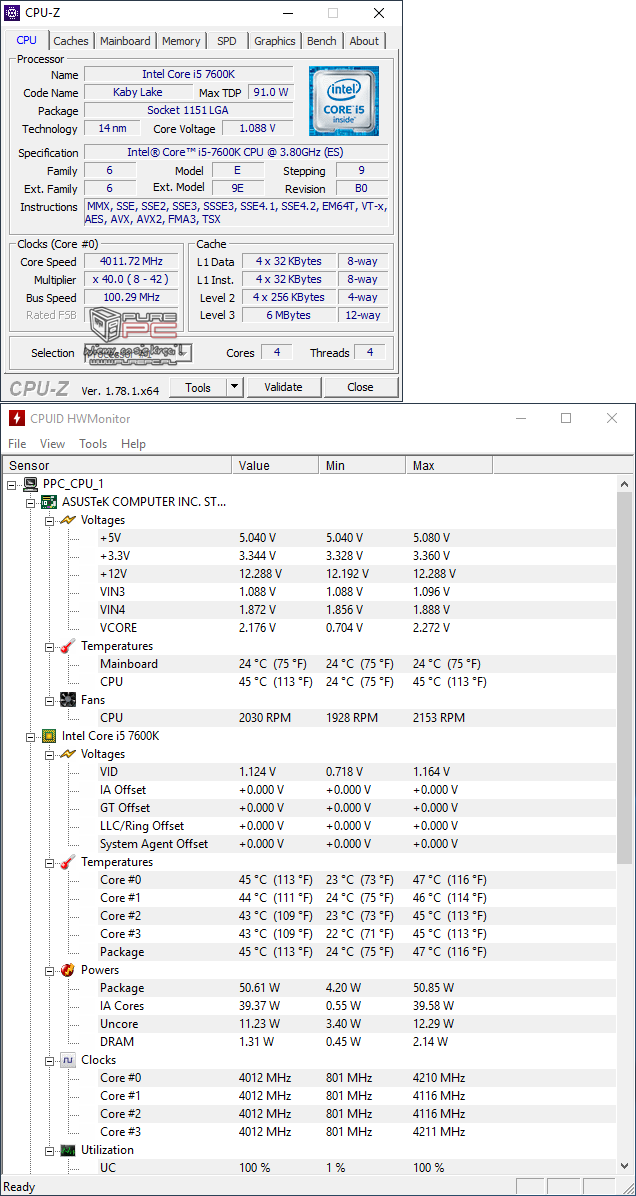Collapse the PPC_CPU_1 tree node
This screenshot has width=636, height=1196.
coord(11,484)
